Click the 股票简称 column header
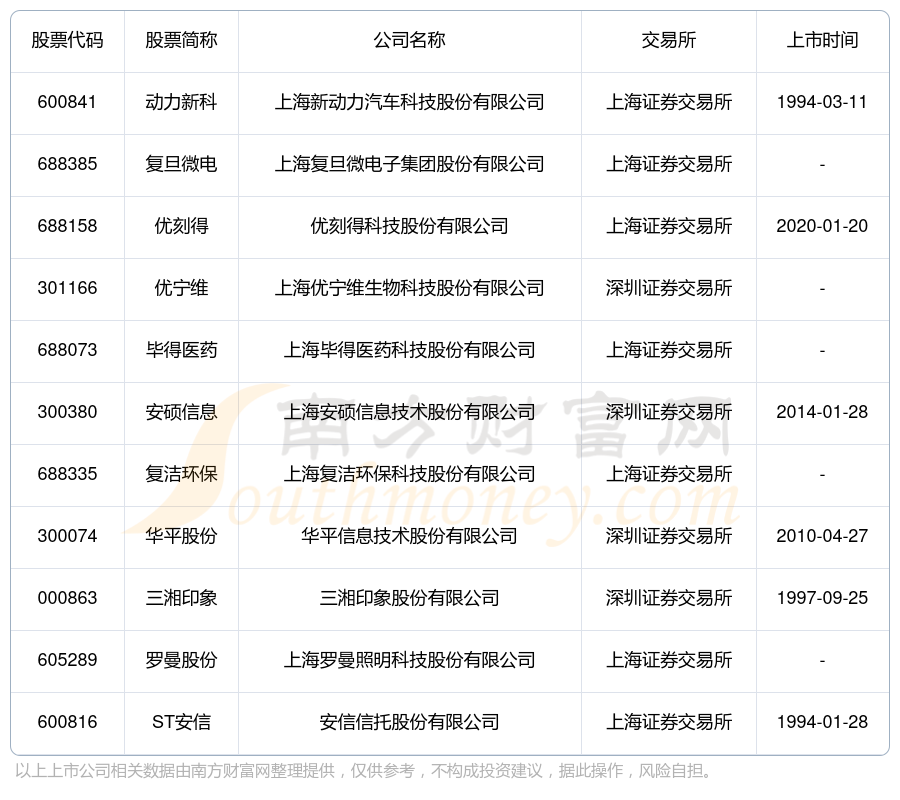The width and height of the screenshot is (900, 800). coord(181,40)
